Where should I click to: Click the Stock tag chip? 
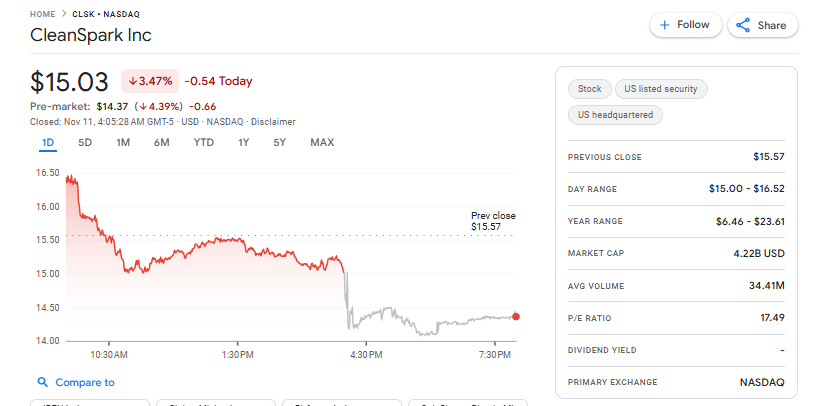pos(589,89)
